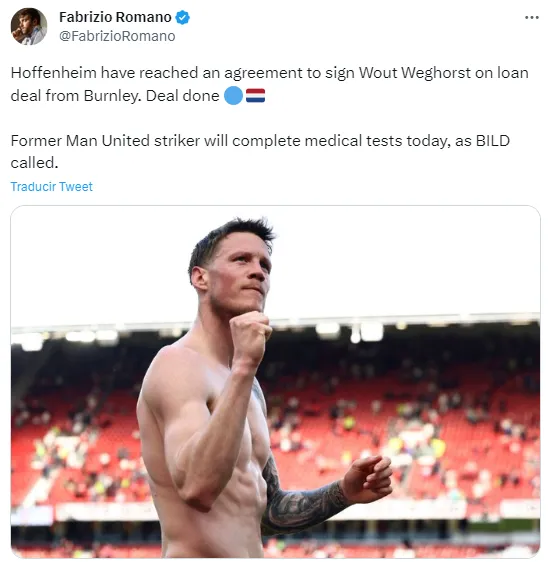This screenshot has width=548, height=566.
Task: Click the Traducir Tweet link
Action: point(52,187)
